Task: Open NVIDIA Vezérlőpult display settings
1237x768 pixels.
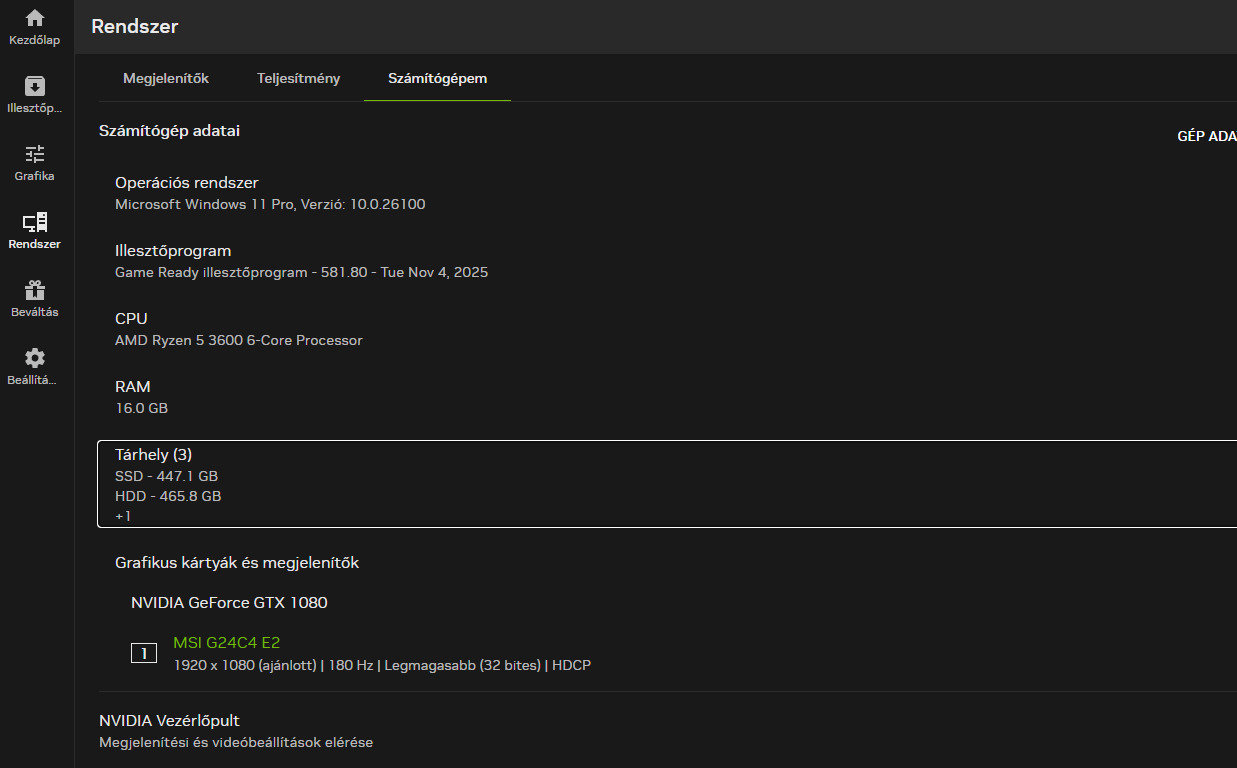Action: pos(169,721)
